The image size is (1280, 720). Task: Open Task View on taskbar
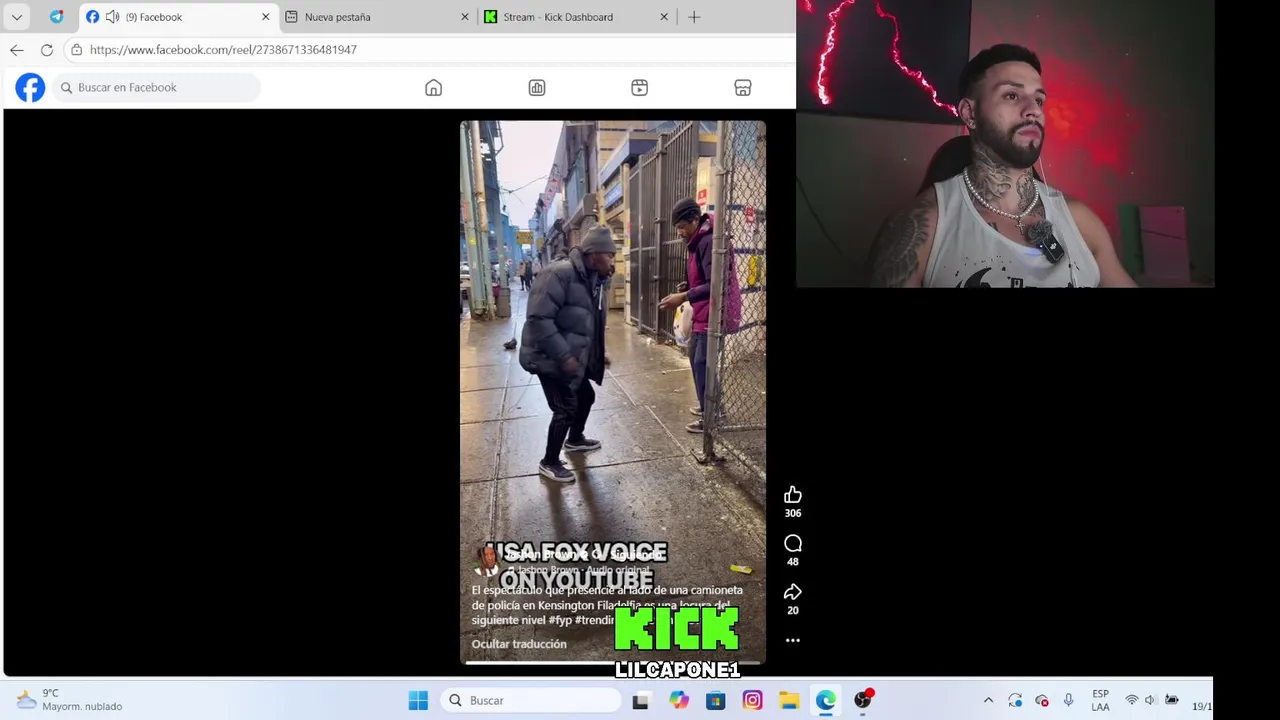pos(641,700)
